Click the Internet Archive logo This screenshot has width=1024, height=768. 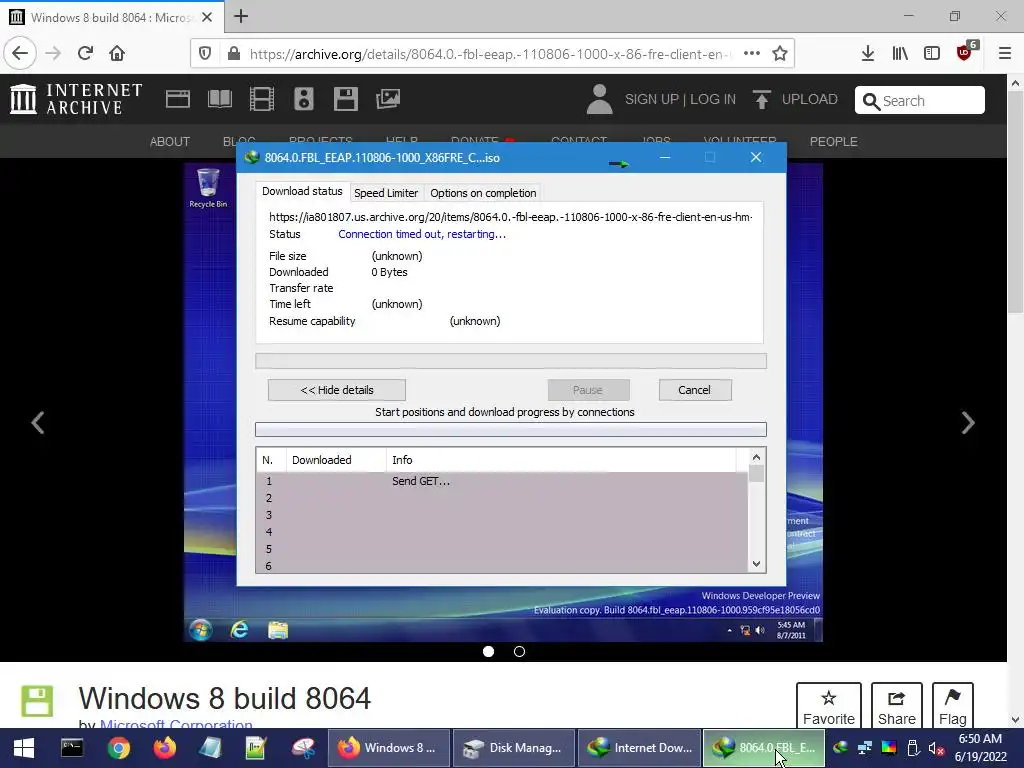pos(76,99)
